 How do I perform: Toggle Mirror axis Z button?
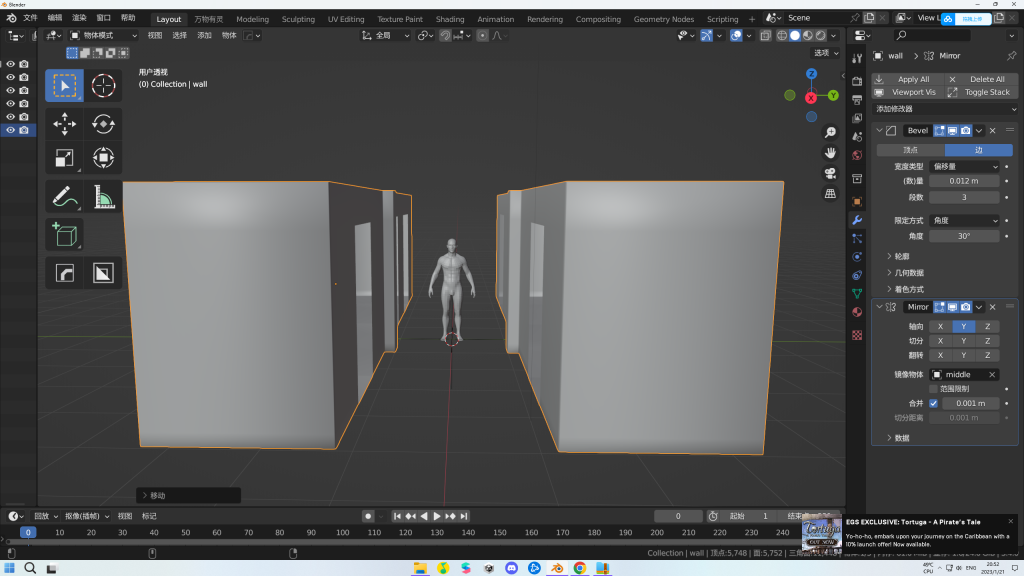point(987,327)
